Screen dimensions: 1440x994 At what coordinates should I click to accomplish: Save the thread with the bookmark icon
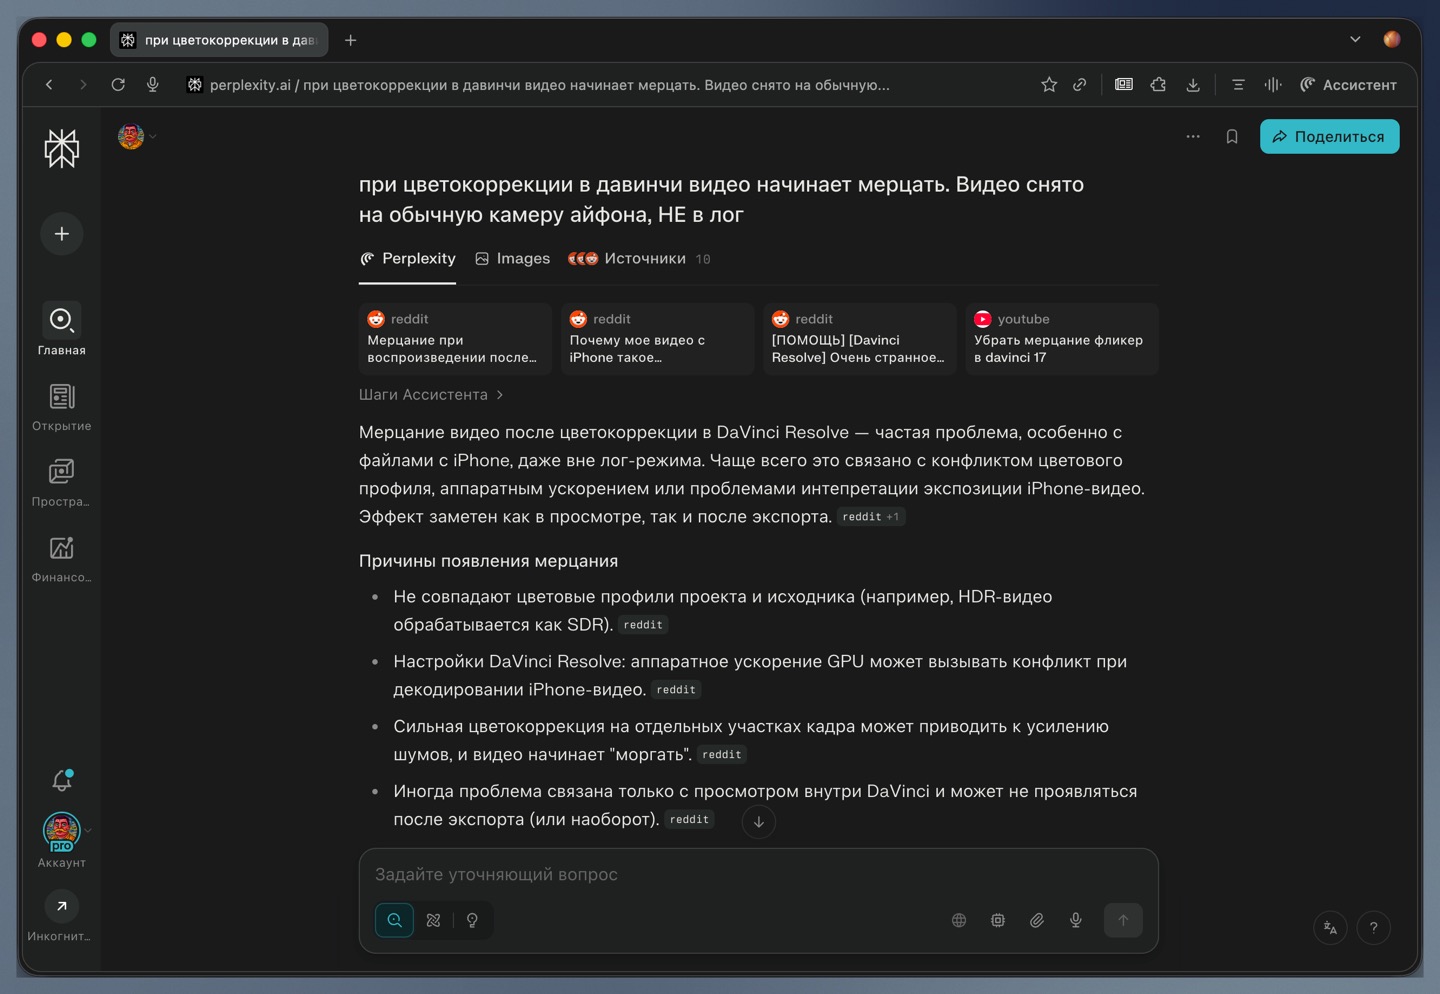click(1232, 137)
